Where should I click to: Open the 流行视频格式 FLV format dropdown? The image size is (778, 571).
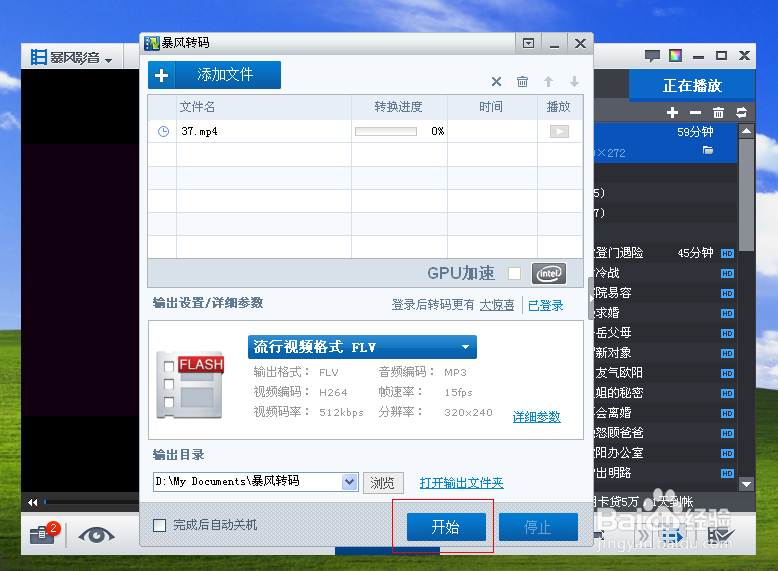(x=362, y=347)
